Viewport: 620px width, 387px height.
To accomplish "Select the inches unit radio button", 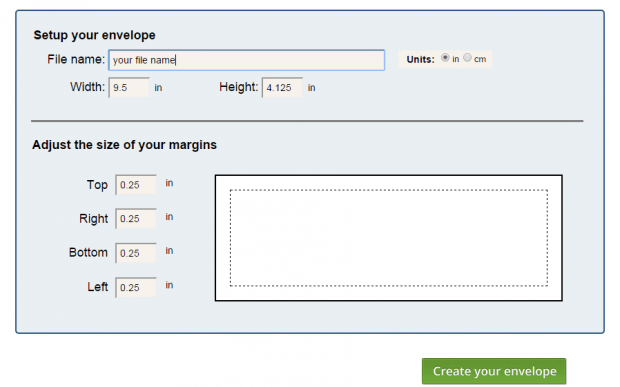I will 445,58.
